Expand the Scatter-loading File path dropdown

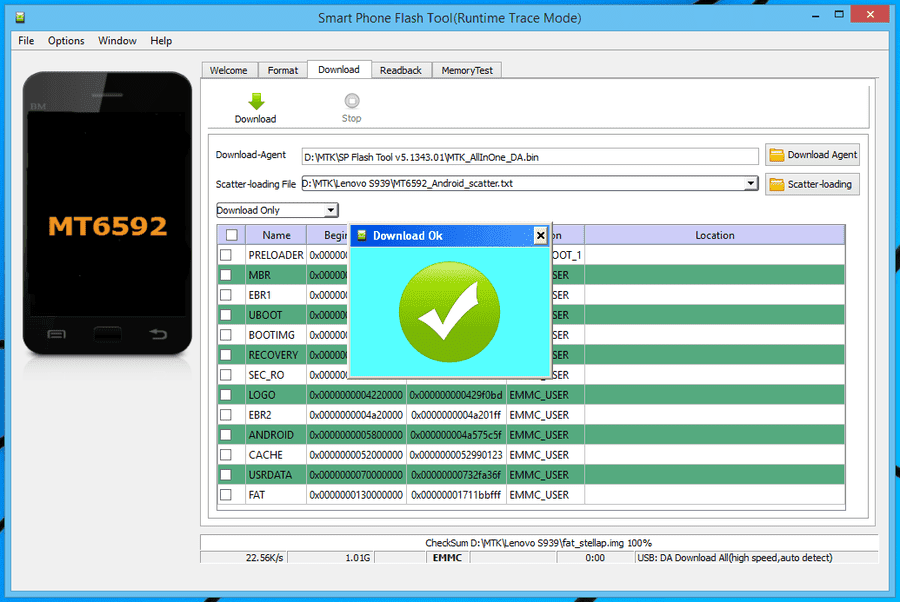pyautogui.click(x=750, y=184)
